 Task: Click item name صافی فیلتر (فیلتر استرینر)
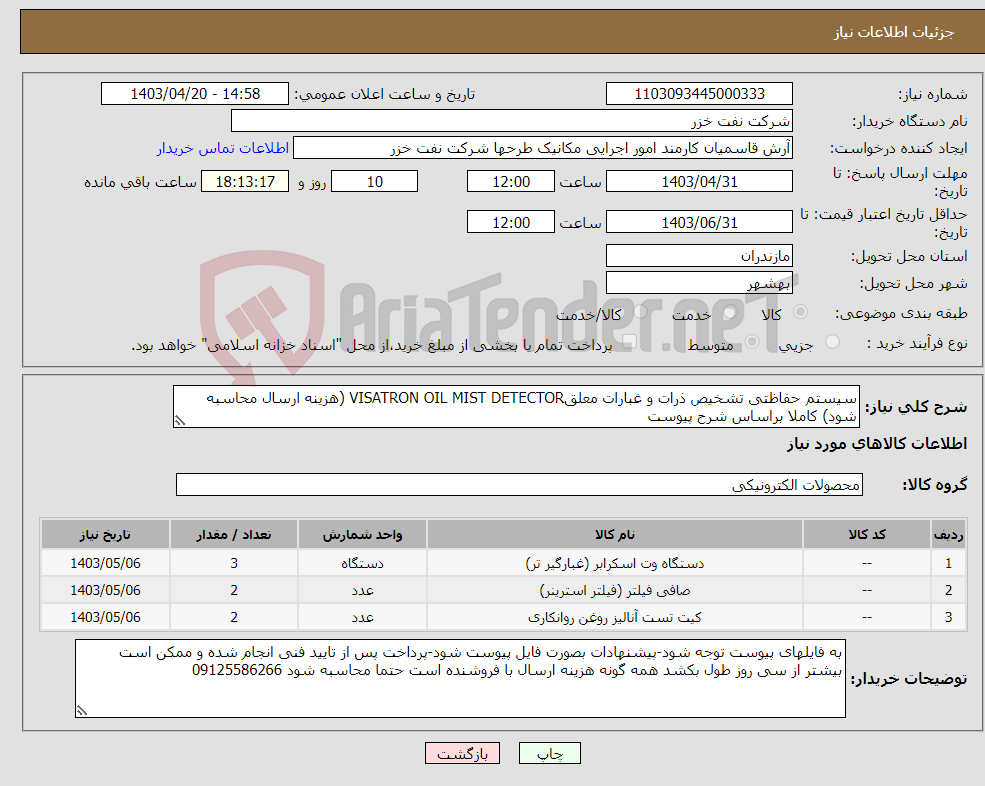(614, 591)
